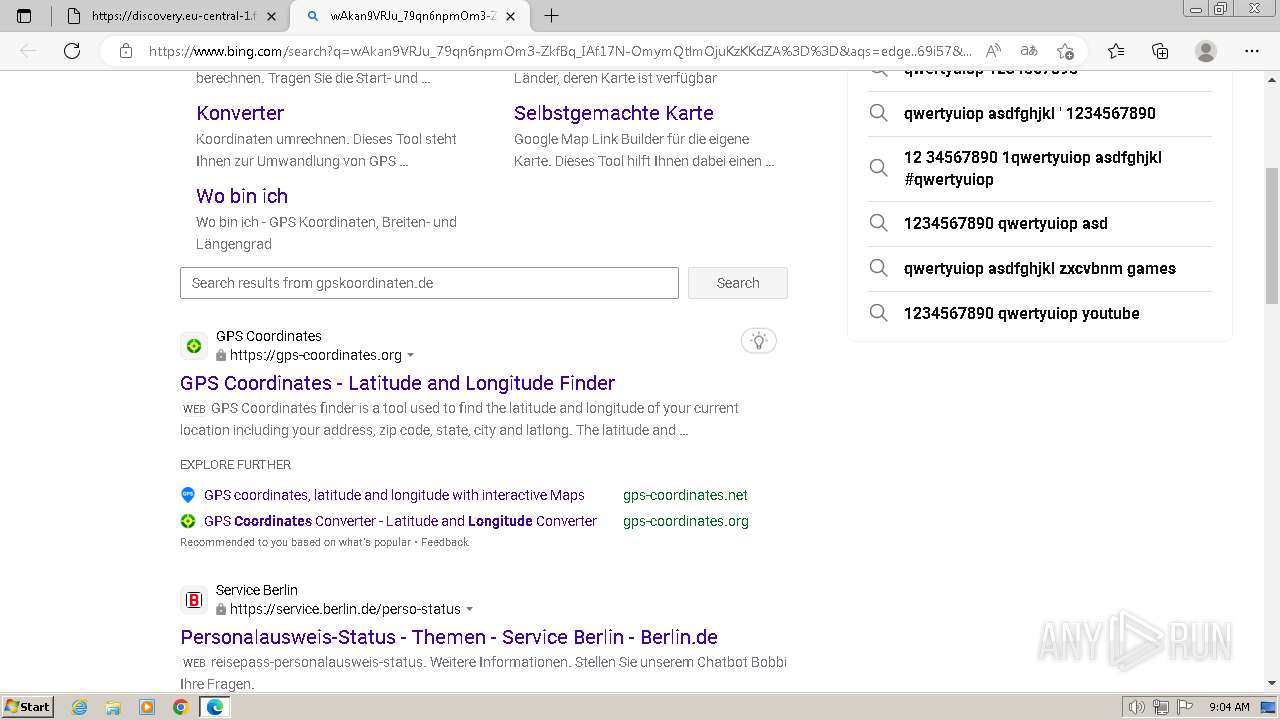This screenshot has height=720, width=1280.
Task: View site information lock icon
Action: pos(126,51)
